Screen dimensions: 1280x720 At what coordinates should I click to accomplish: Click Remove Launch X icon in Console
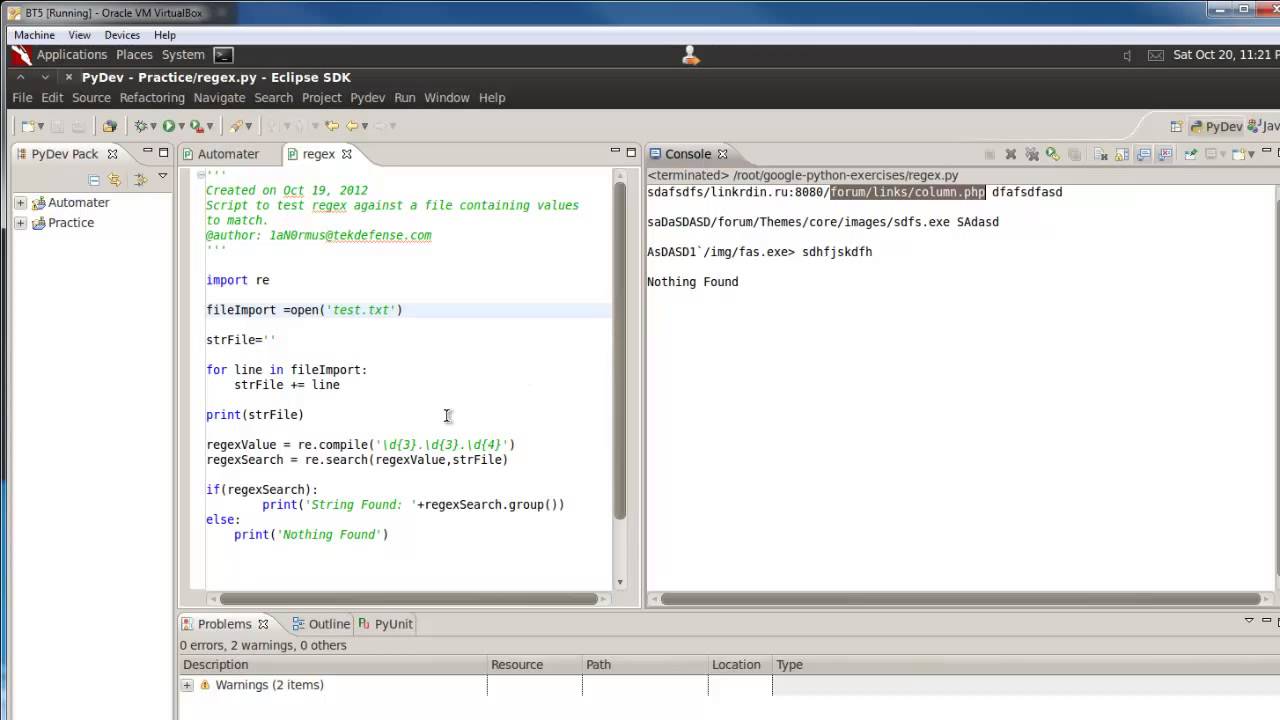tap(1011, 154)
